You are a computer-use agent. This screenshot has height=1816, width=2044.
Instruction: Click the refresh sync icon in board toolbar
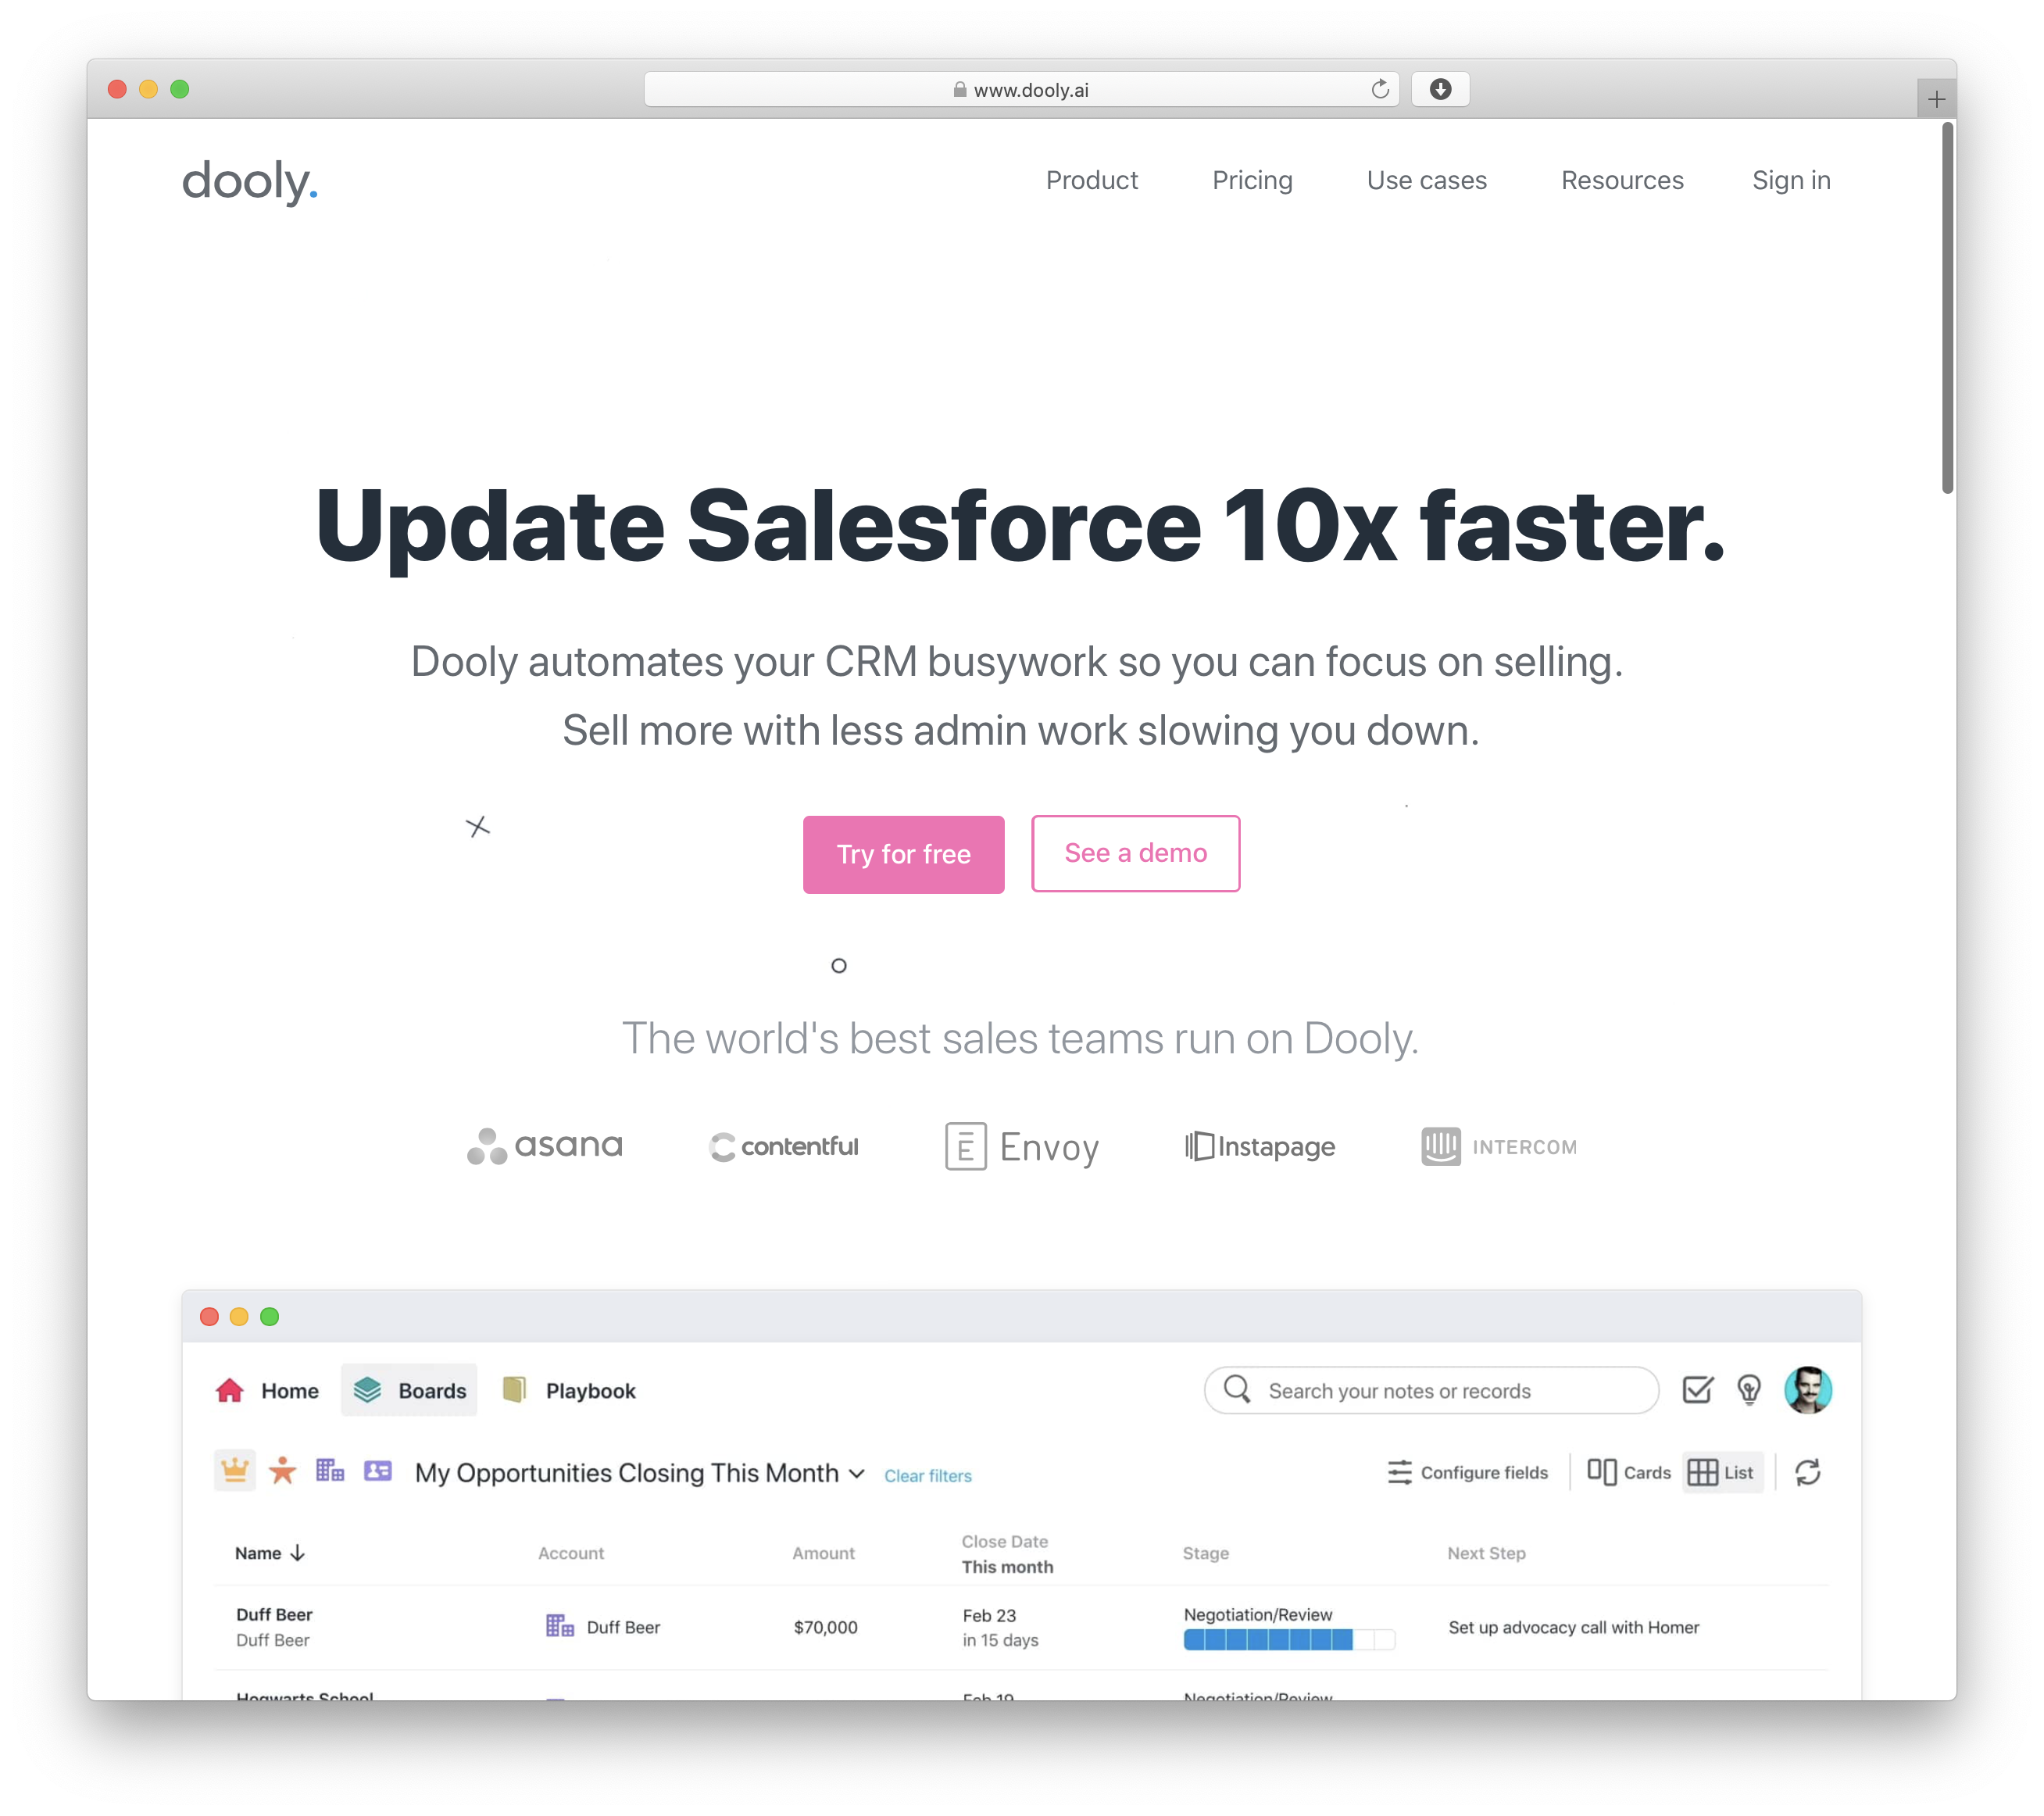[x=1808, y=1472]
